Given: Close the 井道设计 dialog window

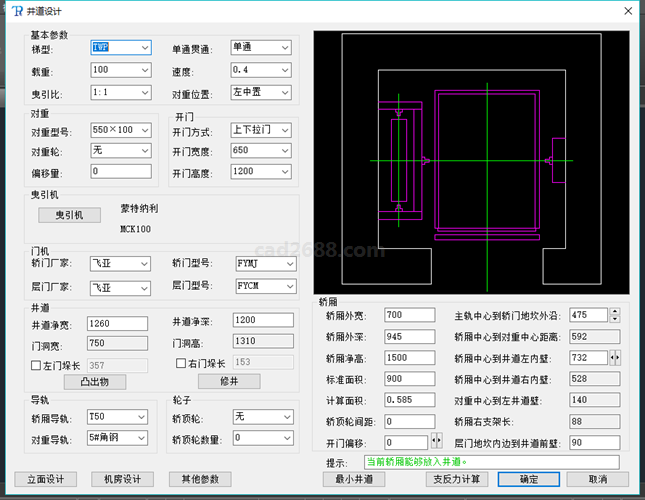Looking at the screenshot, I should [x=627, y=11].
